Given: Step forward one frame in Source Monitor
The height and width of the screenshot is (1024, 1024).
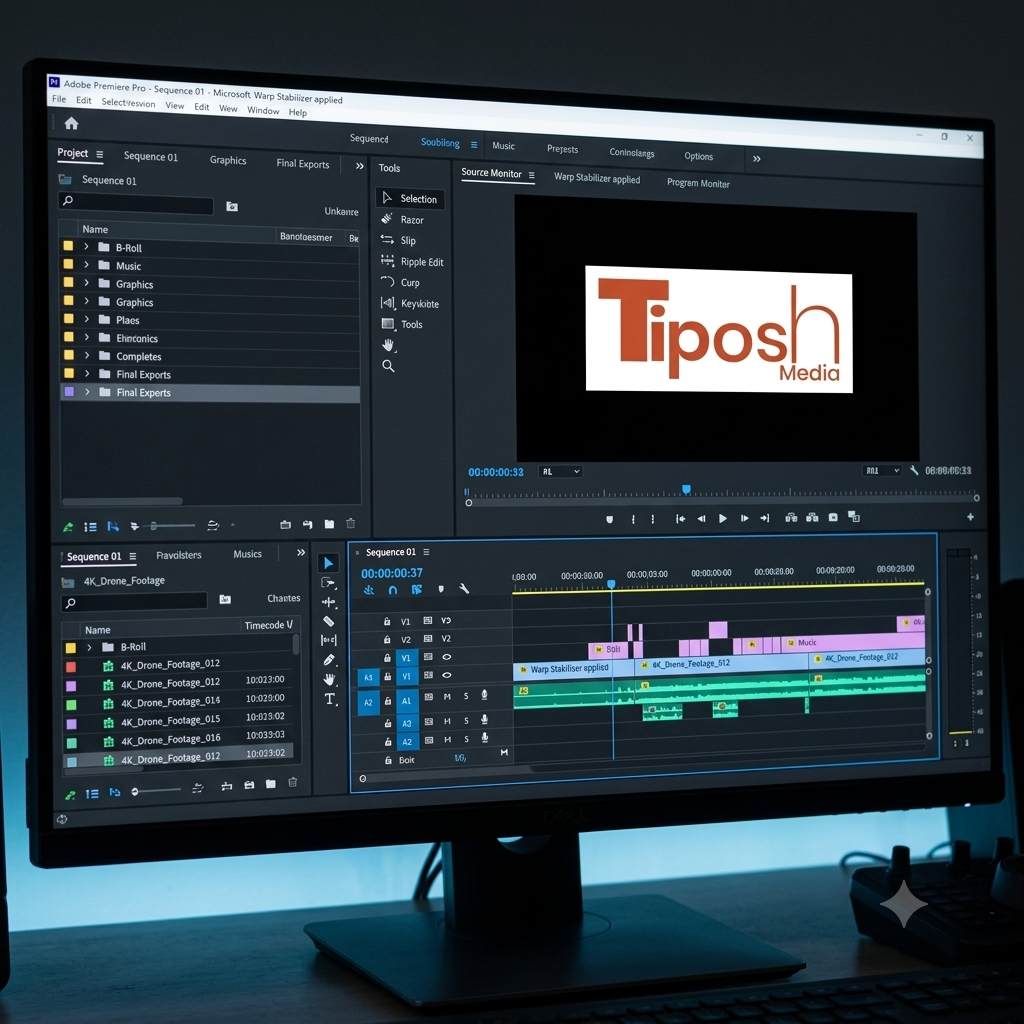Looking at the screenshot, I should point(744,519).
